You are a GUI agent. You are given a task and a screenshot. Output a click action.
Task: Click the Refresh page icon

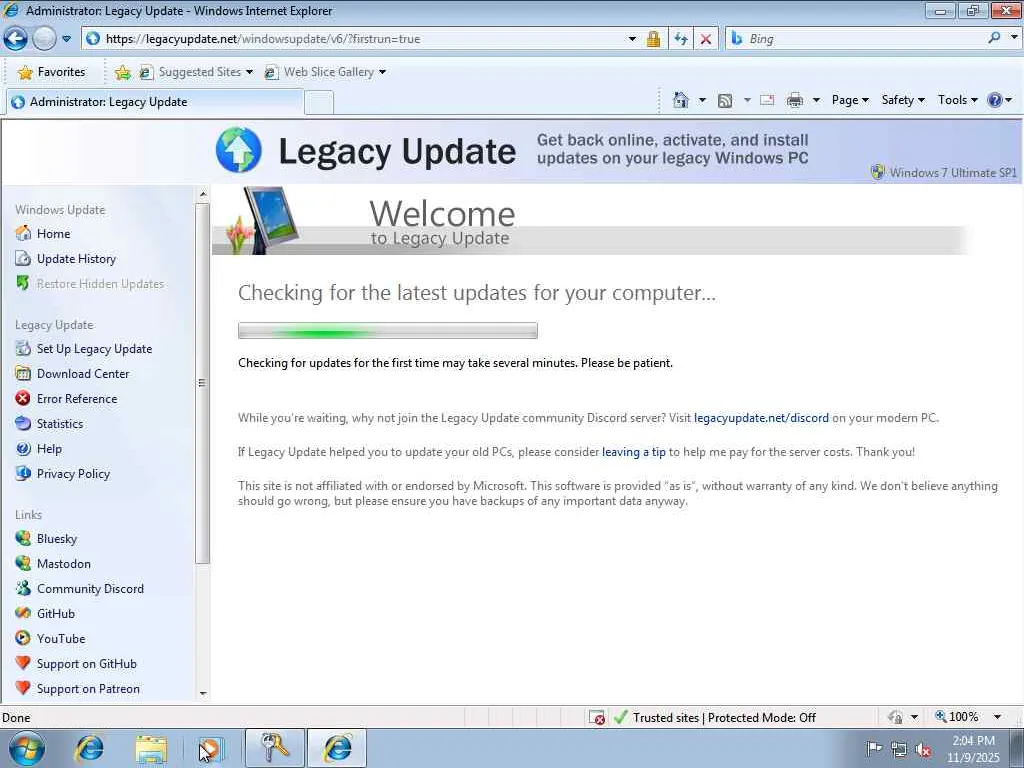coord(680,39)
